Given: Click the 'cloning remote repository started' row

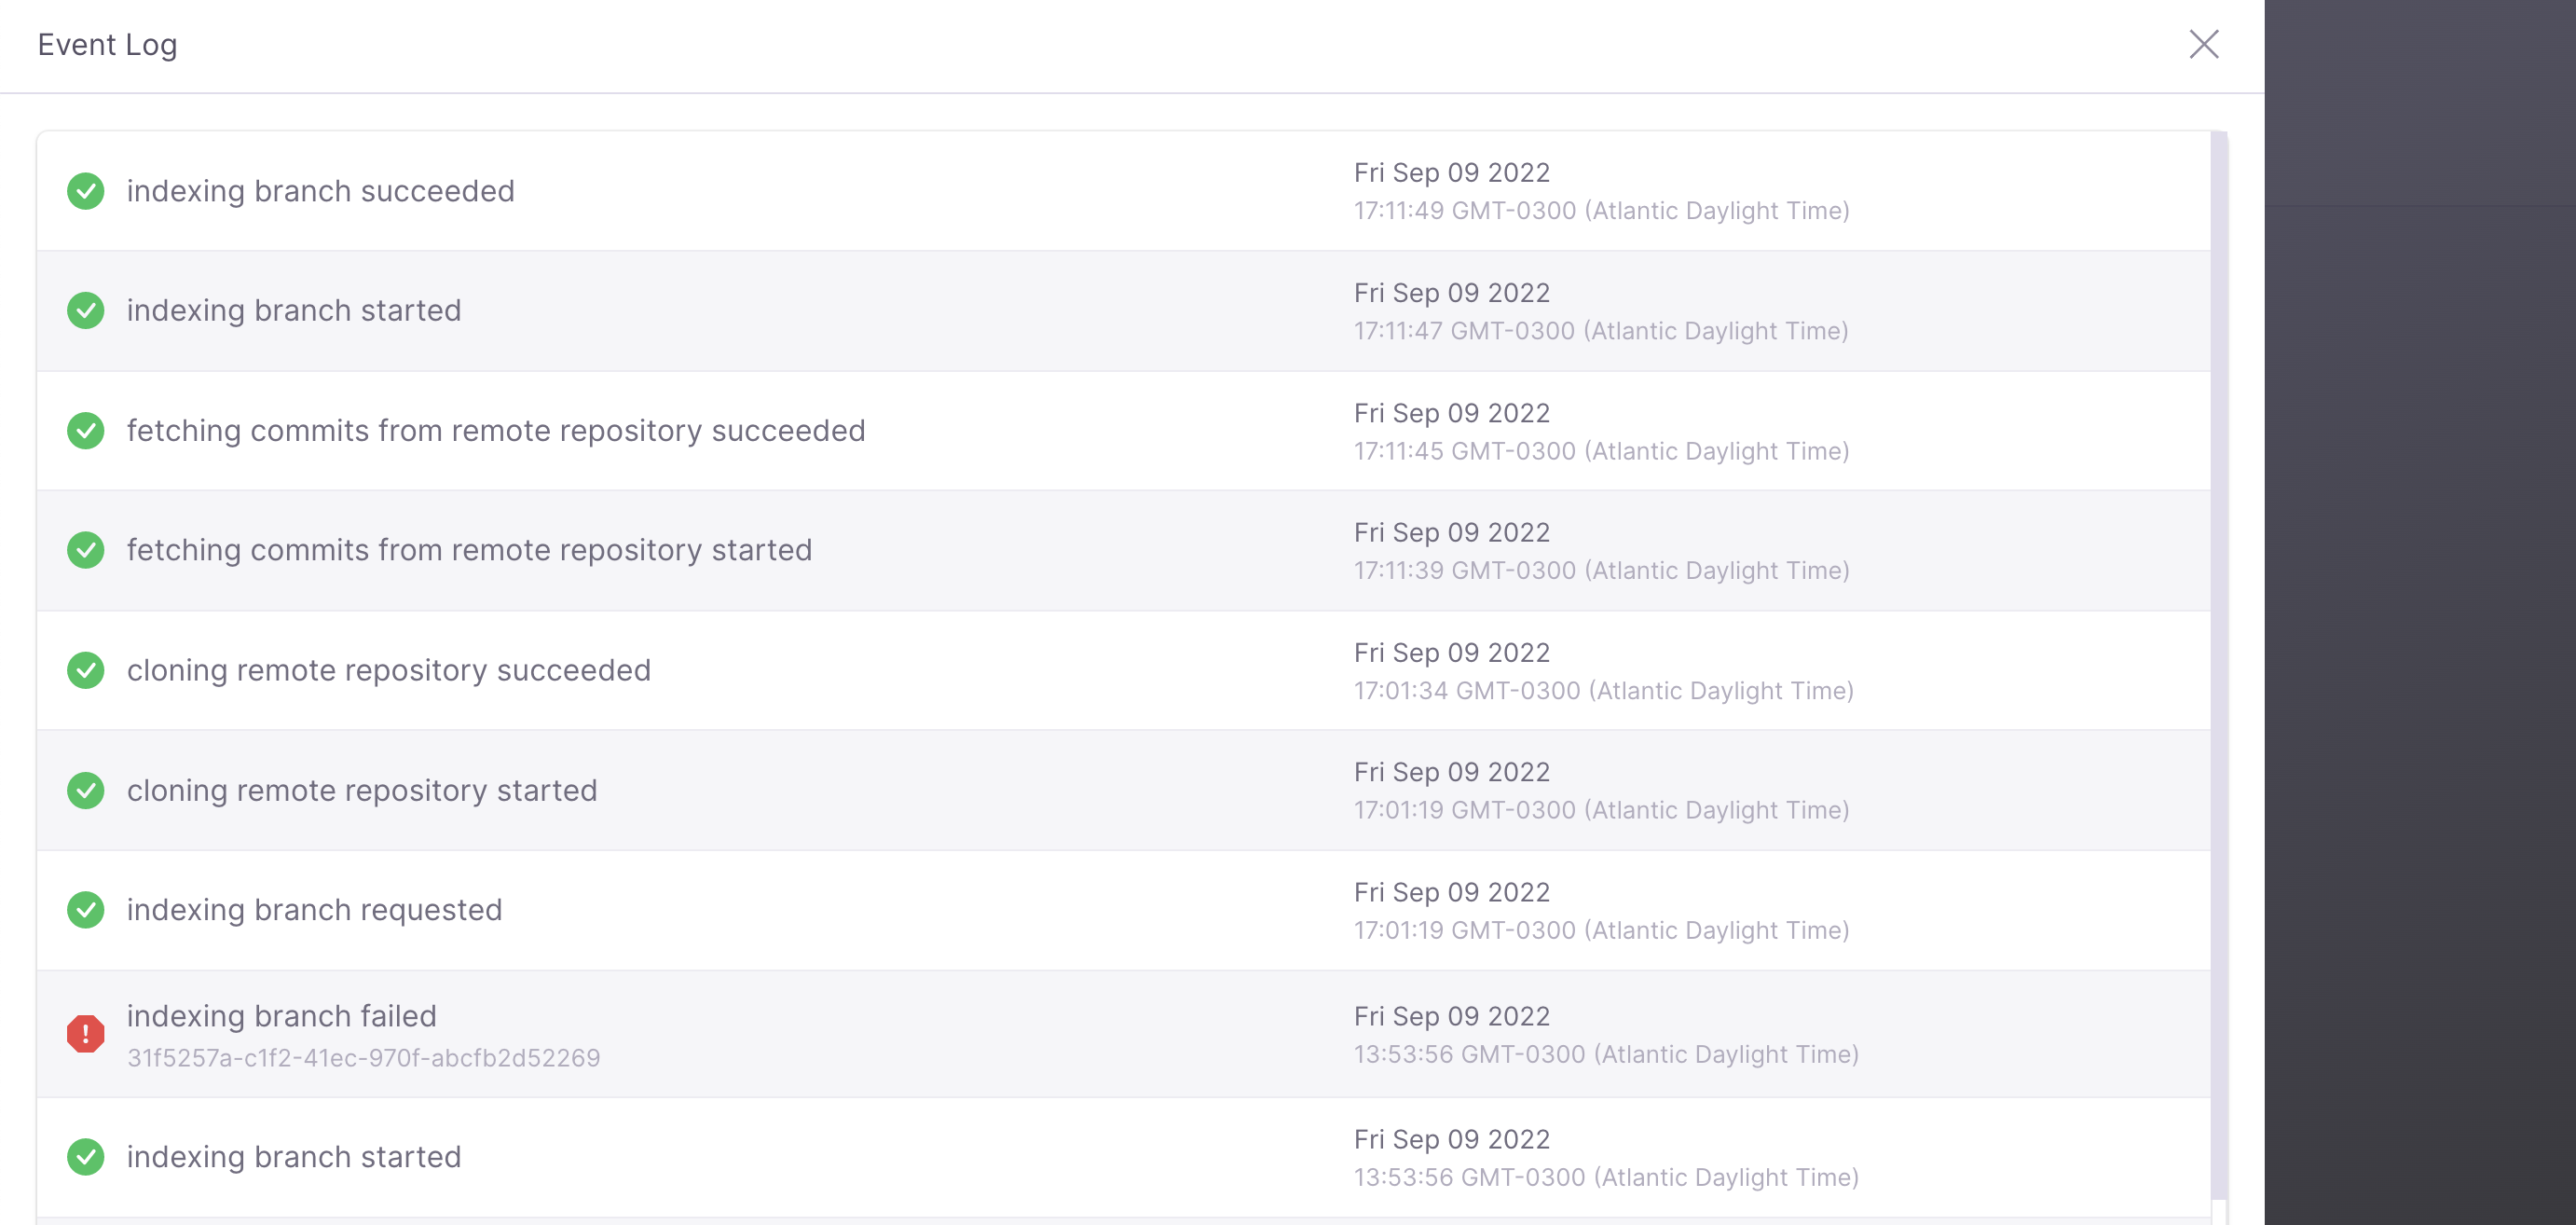Looking at the screenshot, I should (1123, 790).
